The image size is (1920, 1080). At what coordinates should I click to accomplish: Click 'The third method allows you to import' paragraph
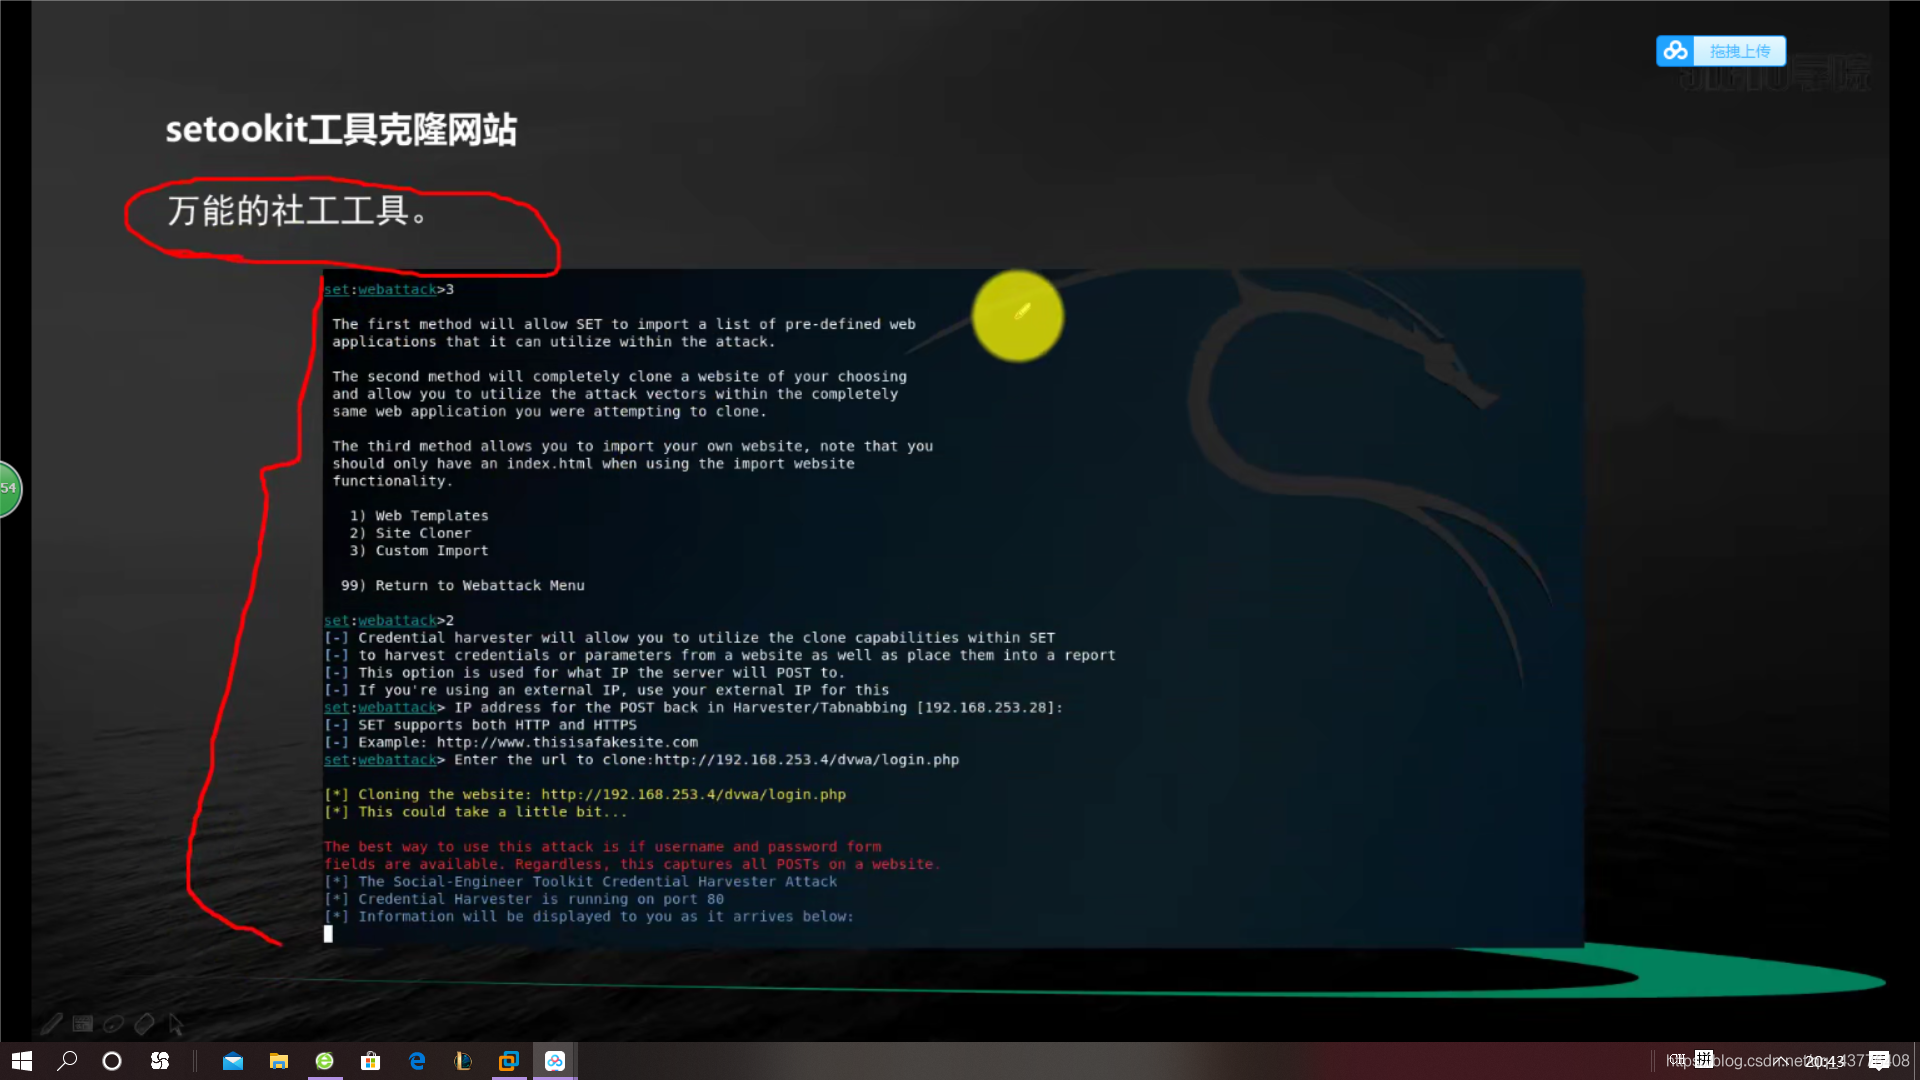633,464
